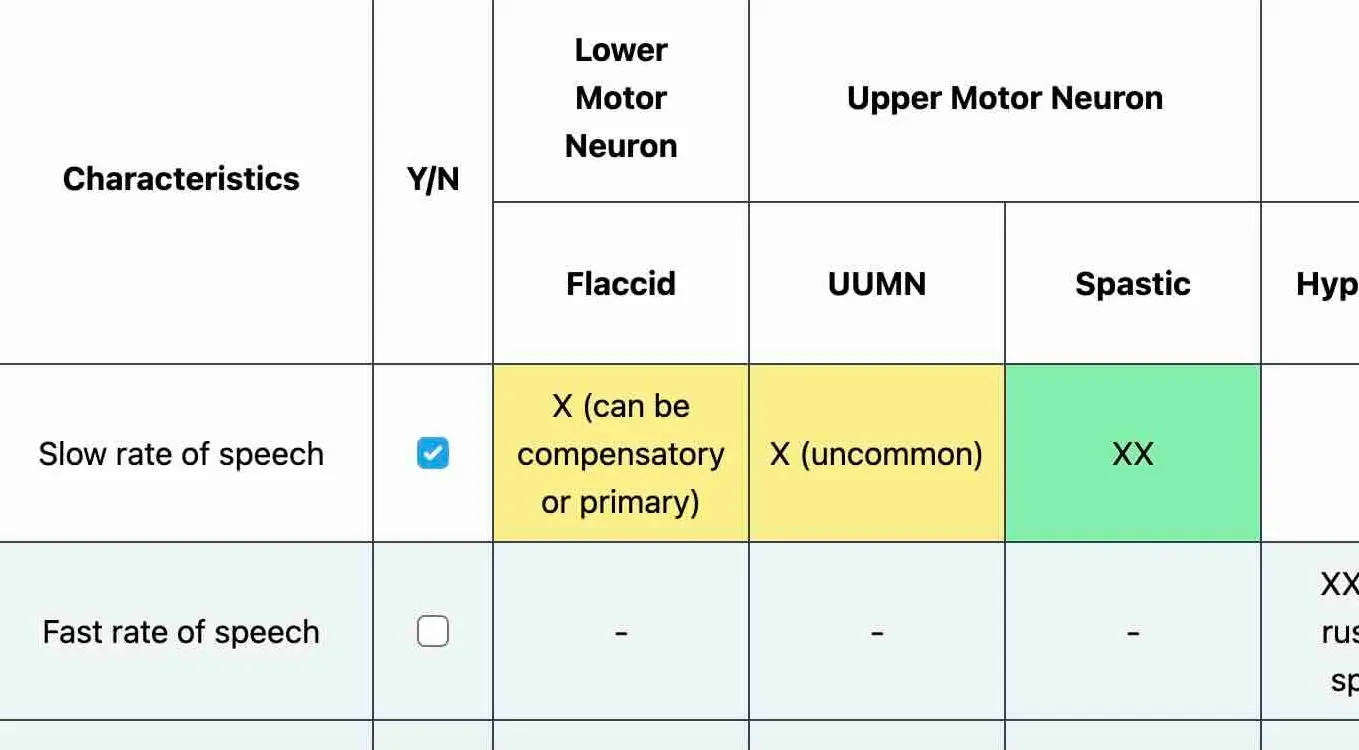Click the Spastic subheader cell
The image size is (1359, 750).
coord(1133,284)
